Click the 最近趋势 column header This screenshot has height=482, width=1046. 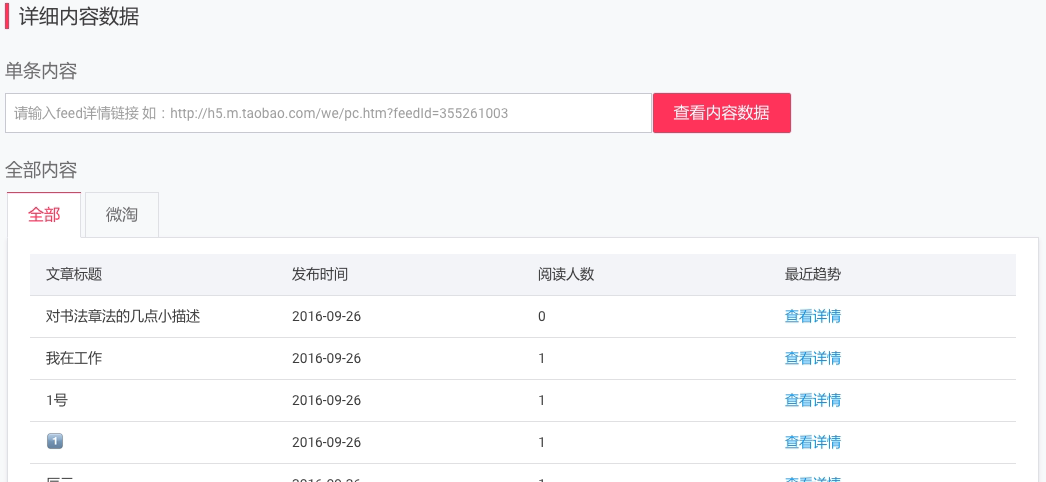pyautogui.click(x=812, y=274)
